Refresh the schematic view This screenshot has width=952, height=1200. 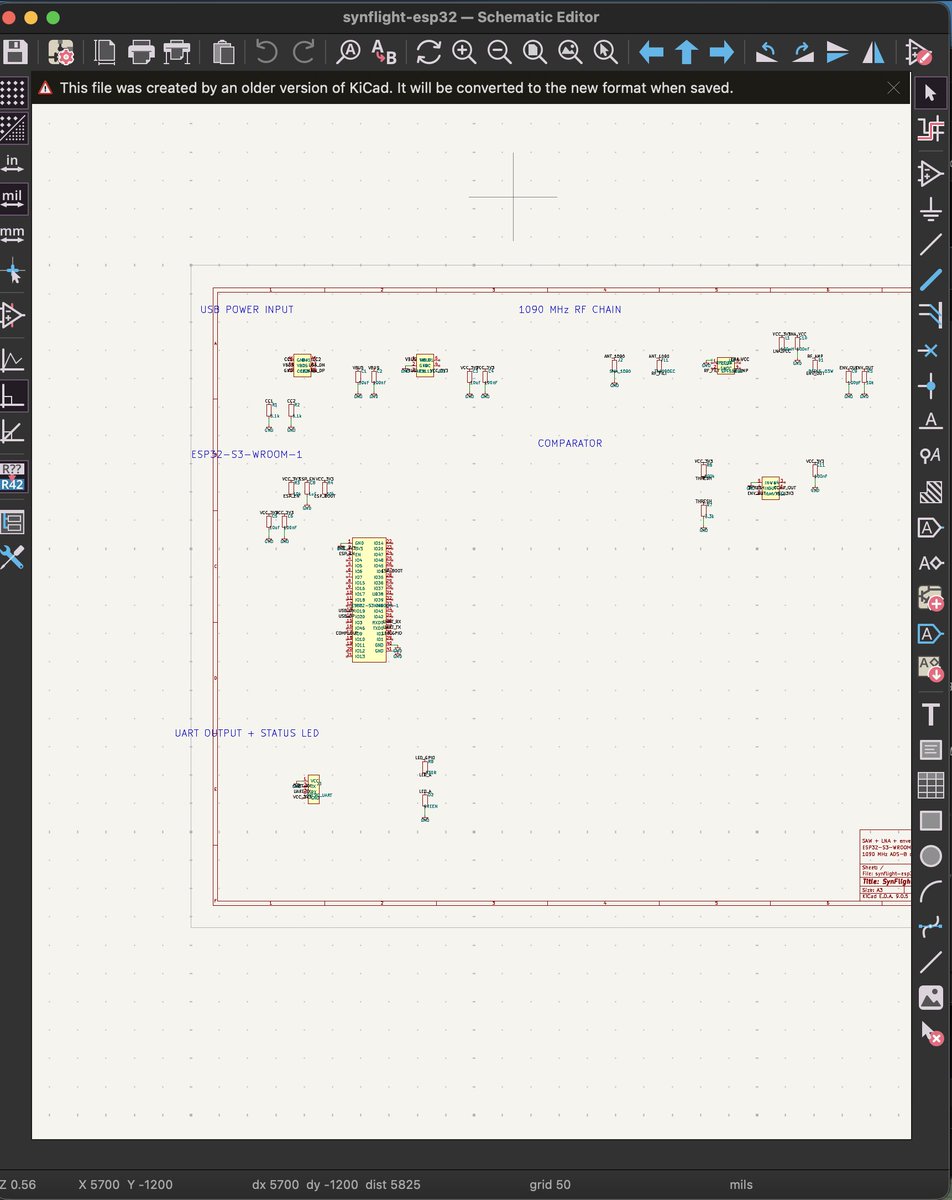tap(429, 52)
